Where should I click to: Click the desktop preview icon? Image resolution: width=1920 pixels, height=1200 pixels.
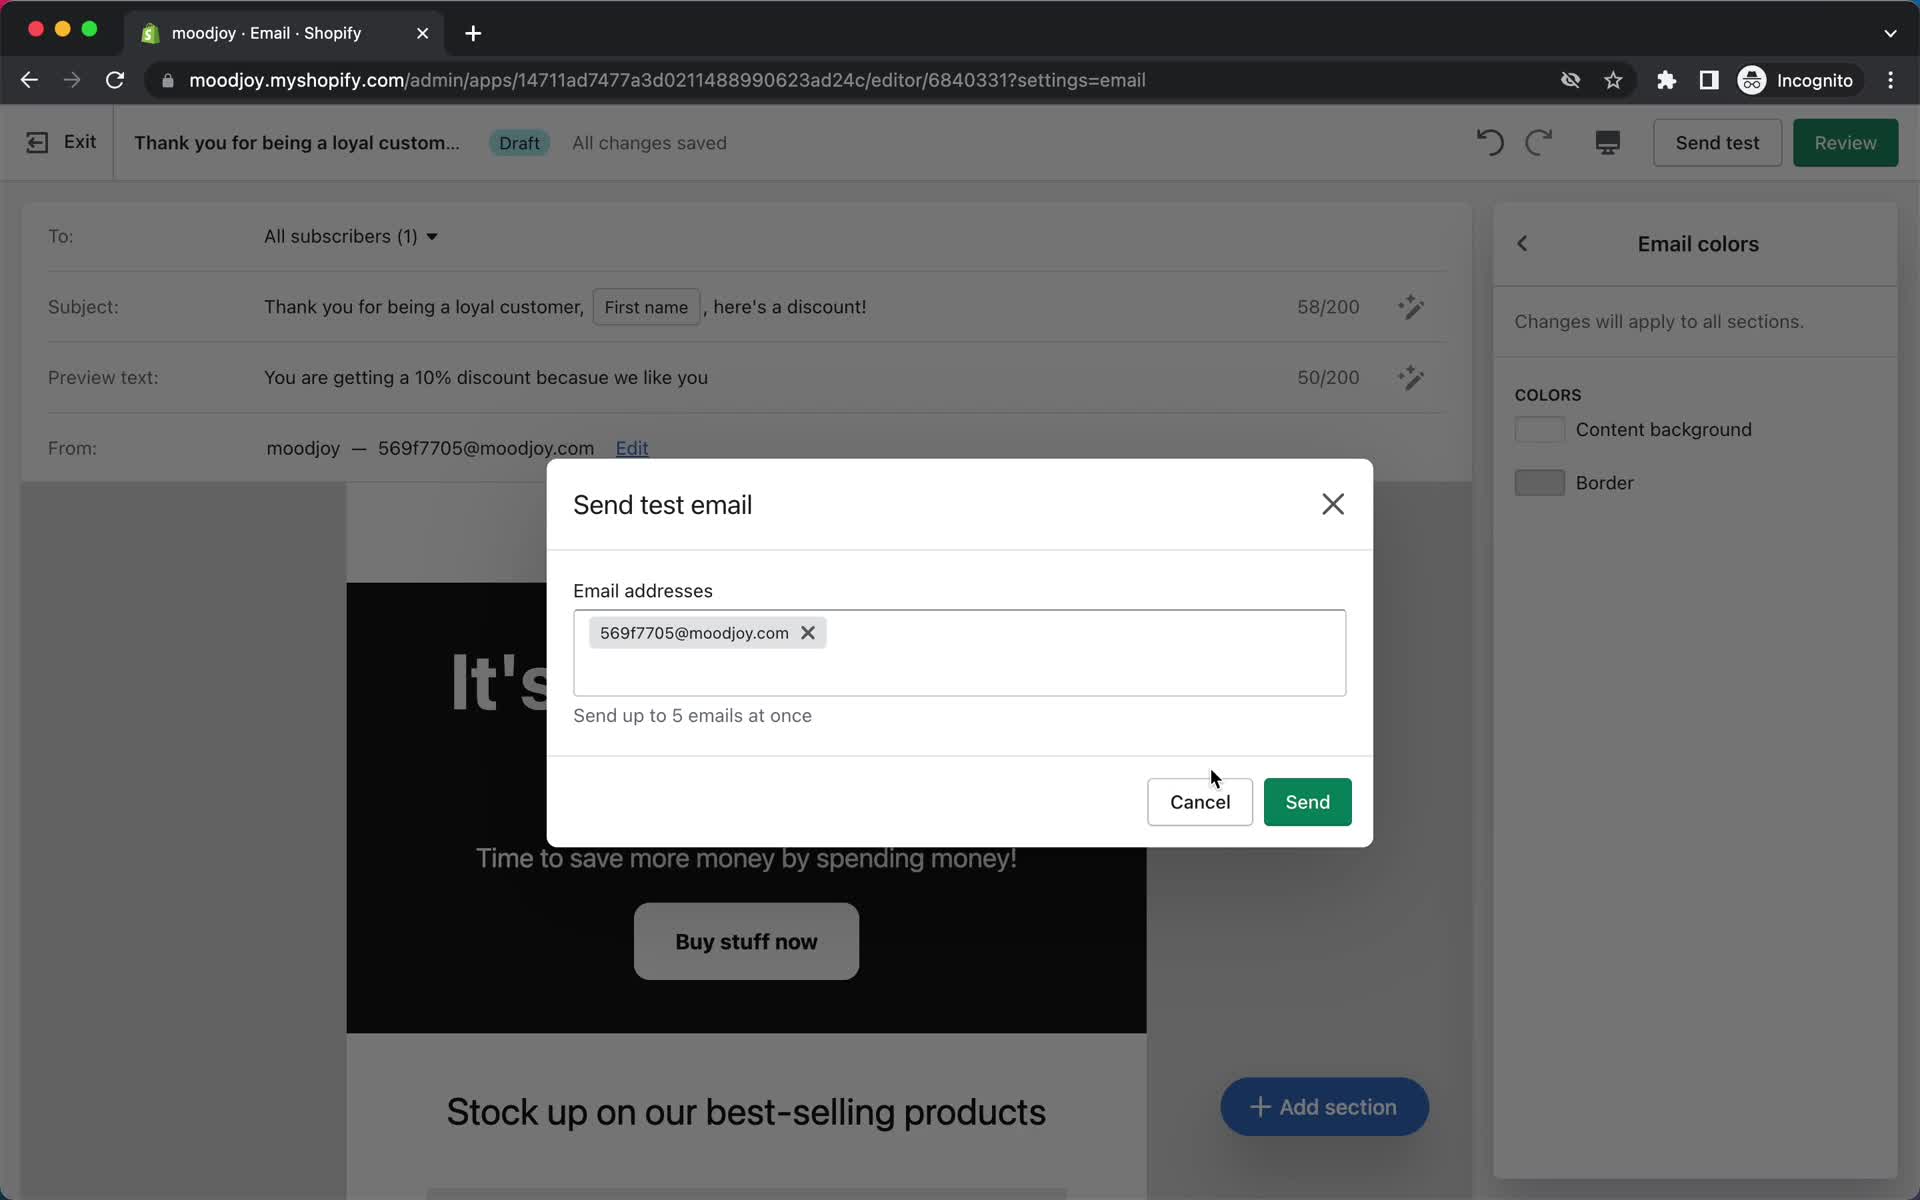pyautogui.click(x=1606, y=142)
